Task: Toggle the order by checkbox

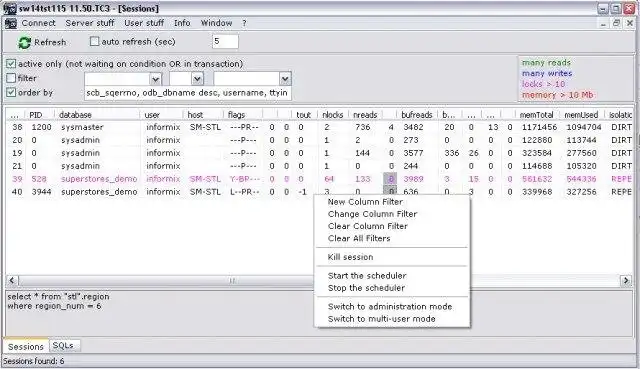Action: [x=11, y=93]
